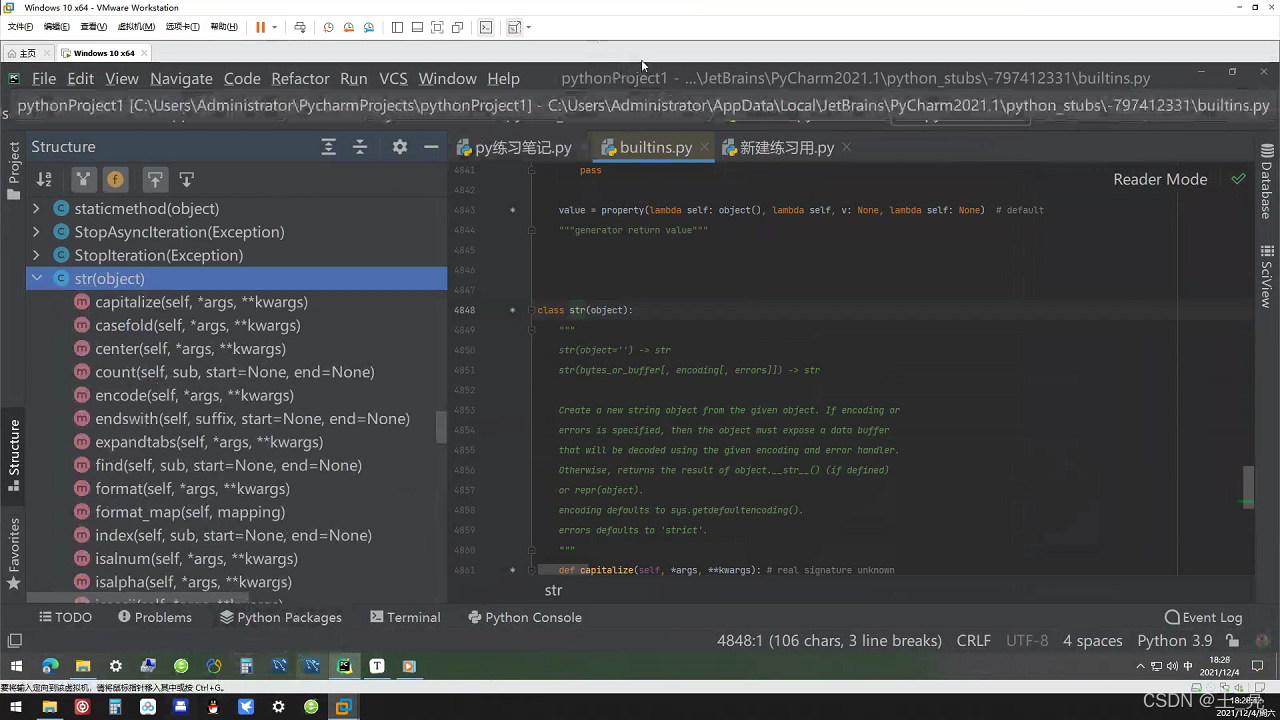Image resolution: width=1280 pixels, height=720 pixels.
Task: Expand StopIteration(Exception) class node
Action: [37, 255]
